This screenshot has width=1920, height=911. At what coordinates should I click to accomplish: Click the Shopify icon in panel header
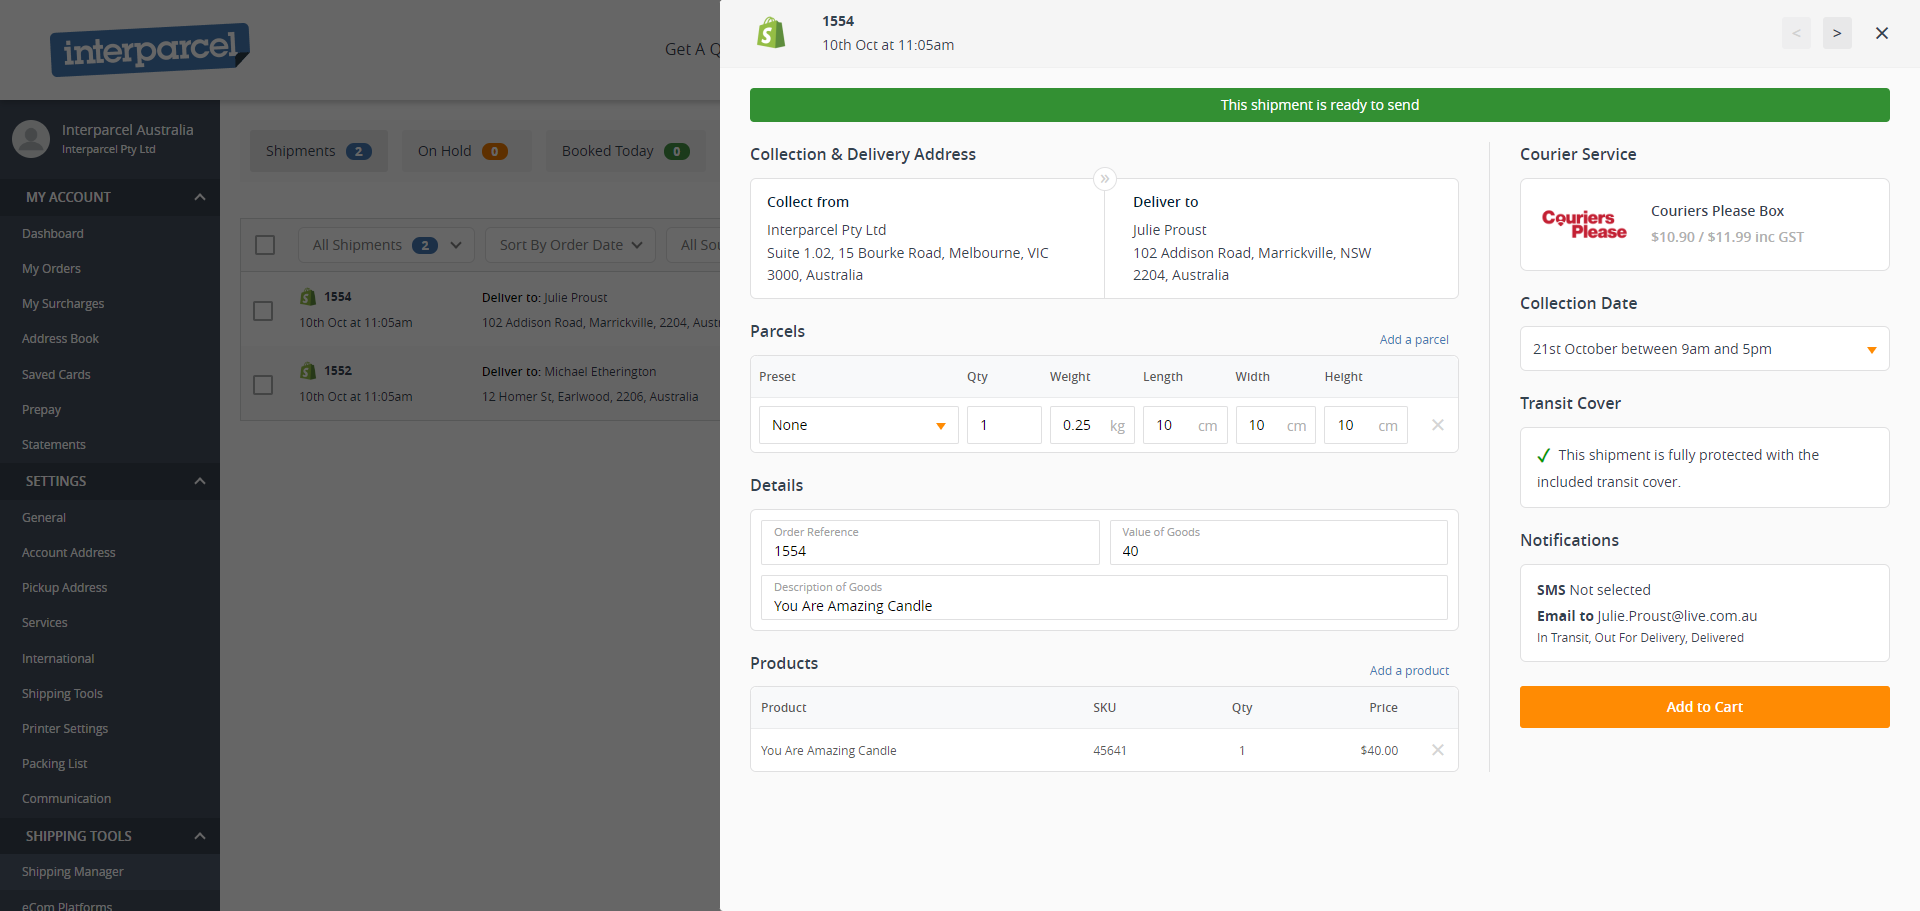[771, 33]
